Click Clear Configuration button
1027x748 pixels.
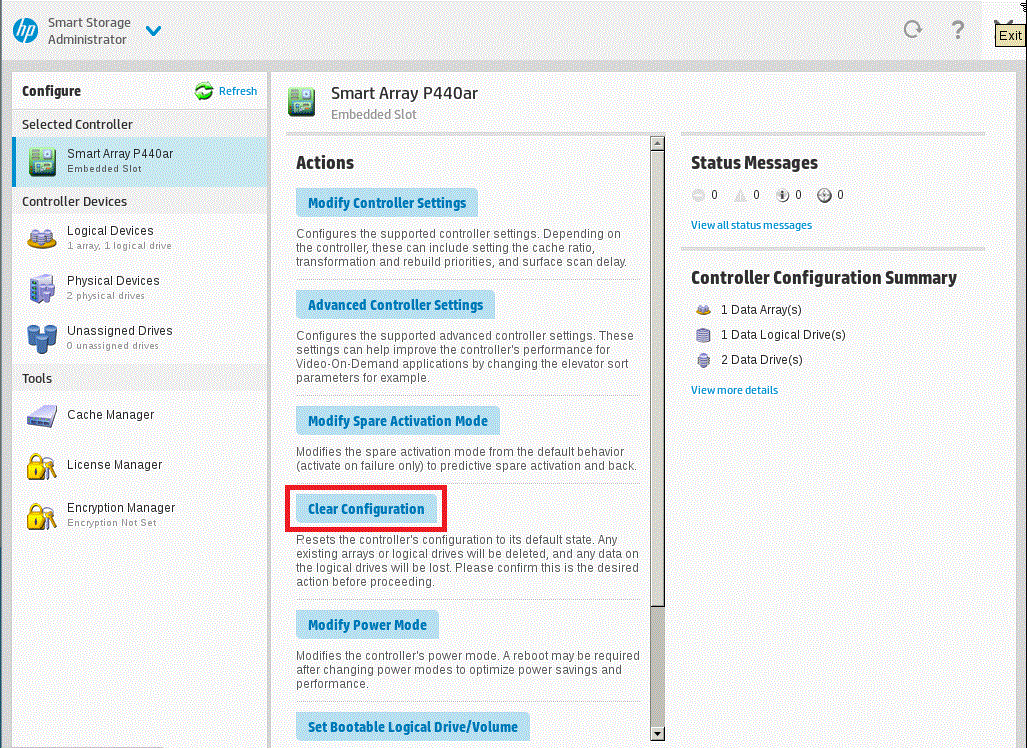366,509
